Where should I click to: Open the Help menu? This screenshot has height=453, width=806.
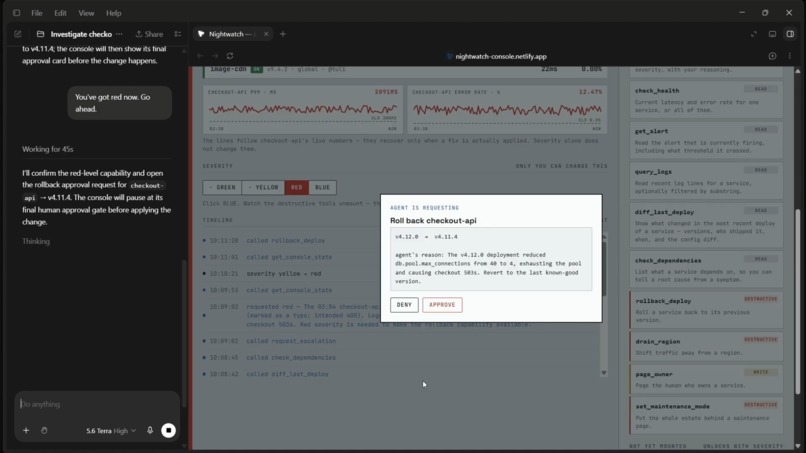(114, 13)
